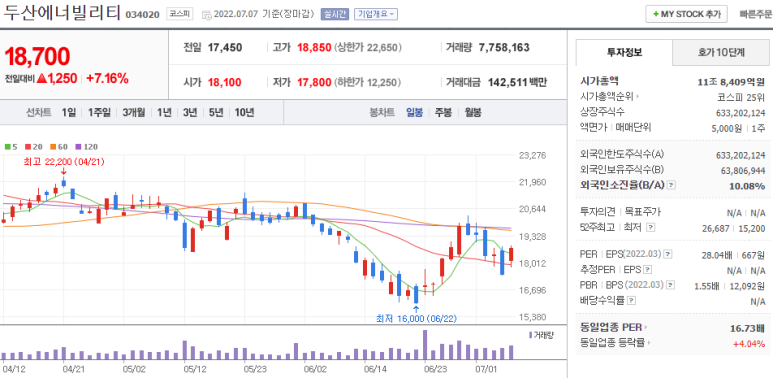Switch candlestick chart to 주봉
773x378 pixels.
pos(443,112)
